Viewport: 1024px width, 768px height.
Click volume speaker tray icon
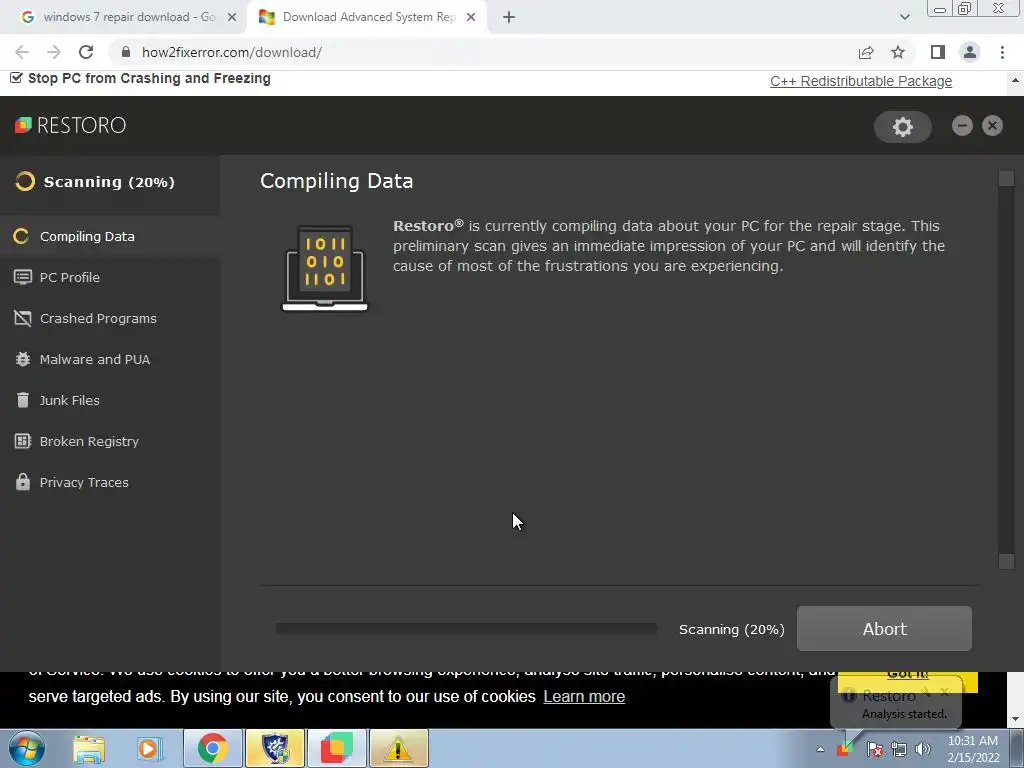coord(922,750)
